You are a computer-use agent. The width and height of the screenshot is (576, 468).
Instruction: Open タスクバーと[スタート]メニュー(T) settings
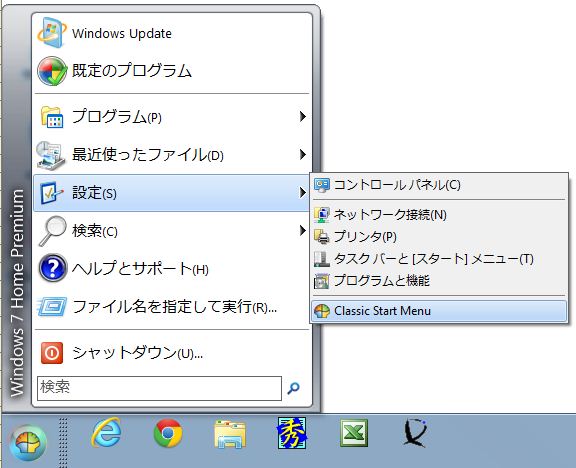[439, 259]
